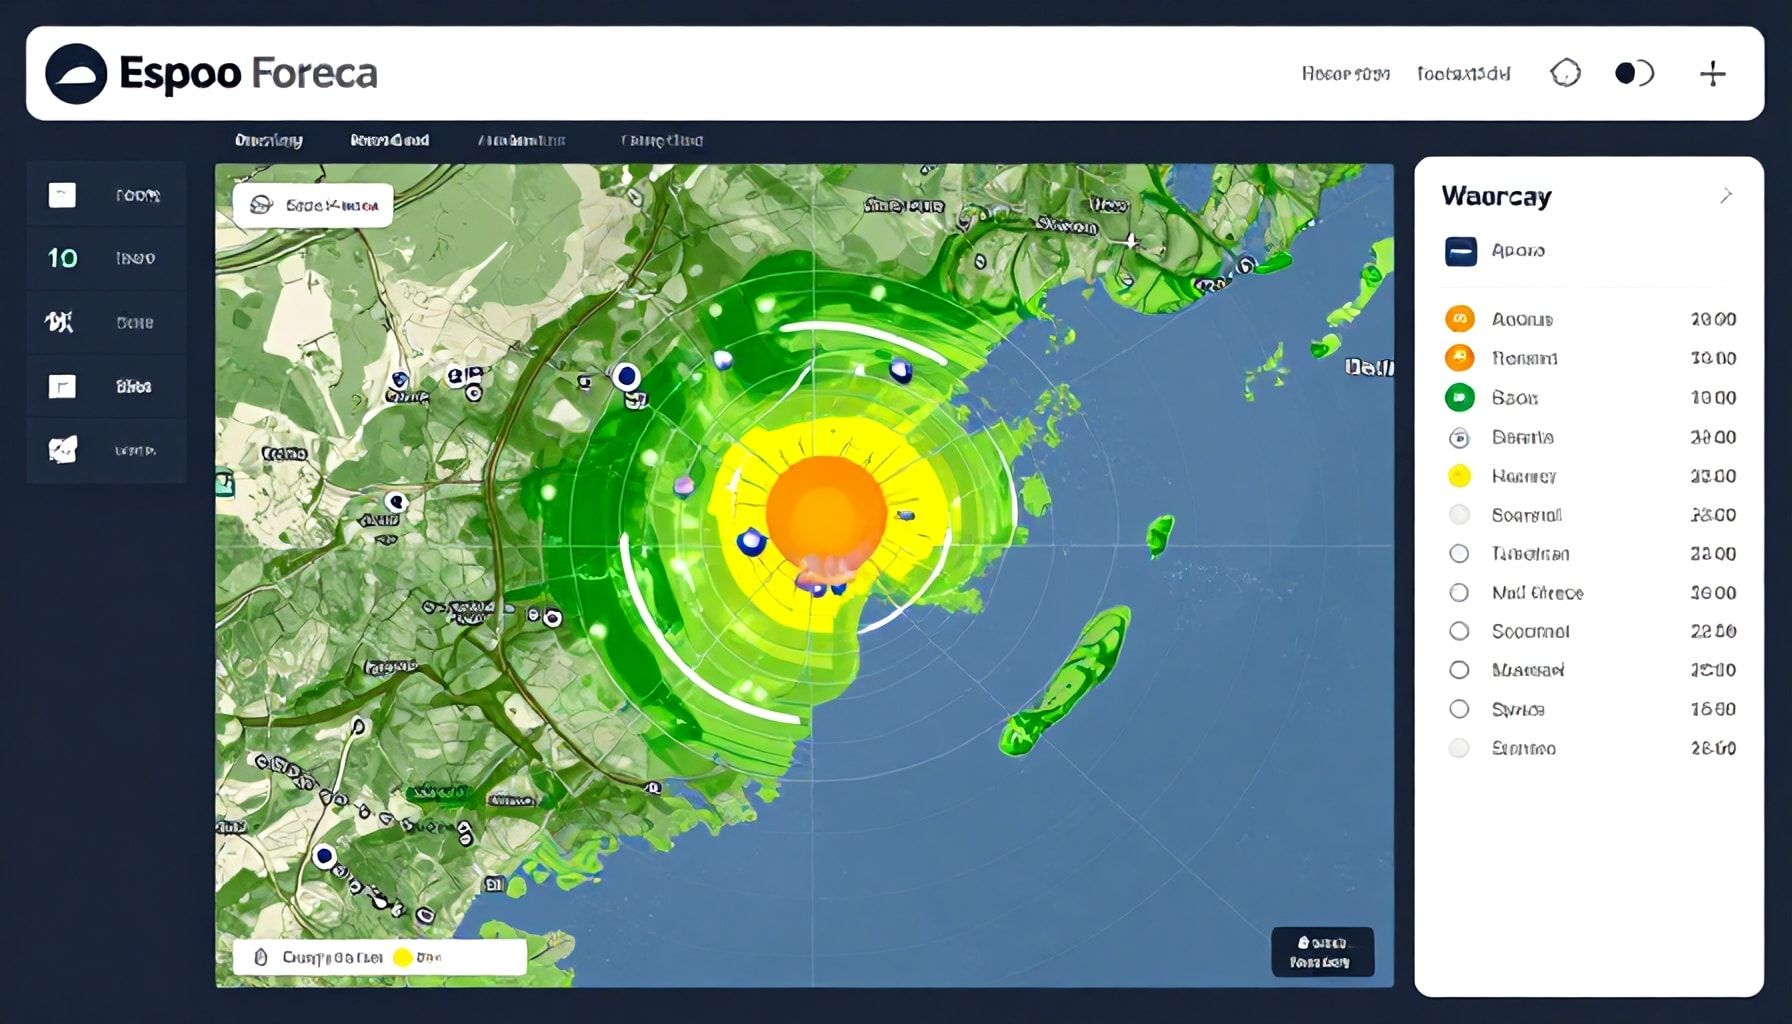Click the plus icon in header
This screenshot has width=1792, height=1024.
1712,74
